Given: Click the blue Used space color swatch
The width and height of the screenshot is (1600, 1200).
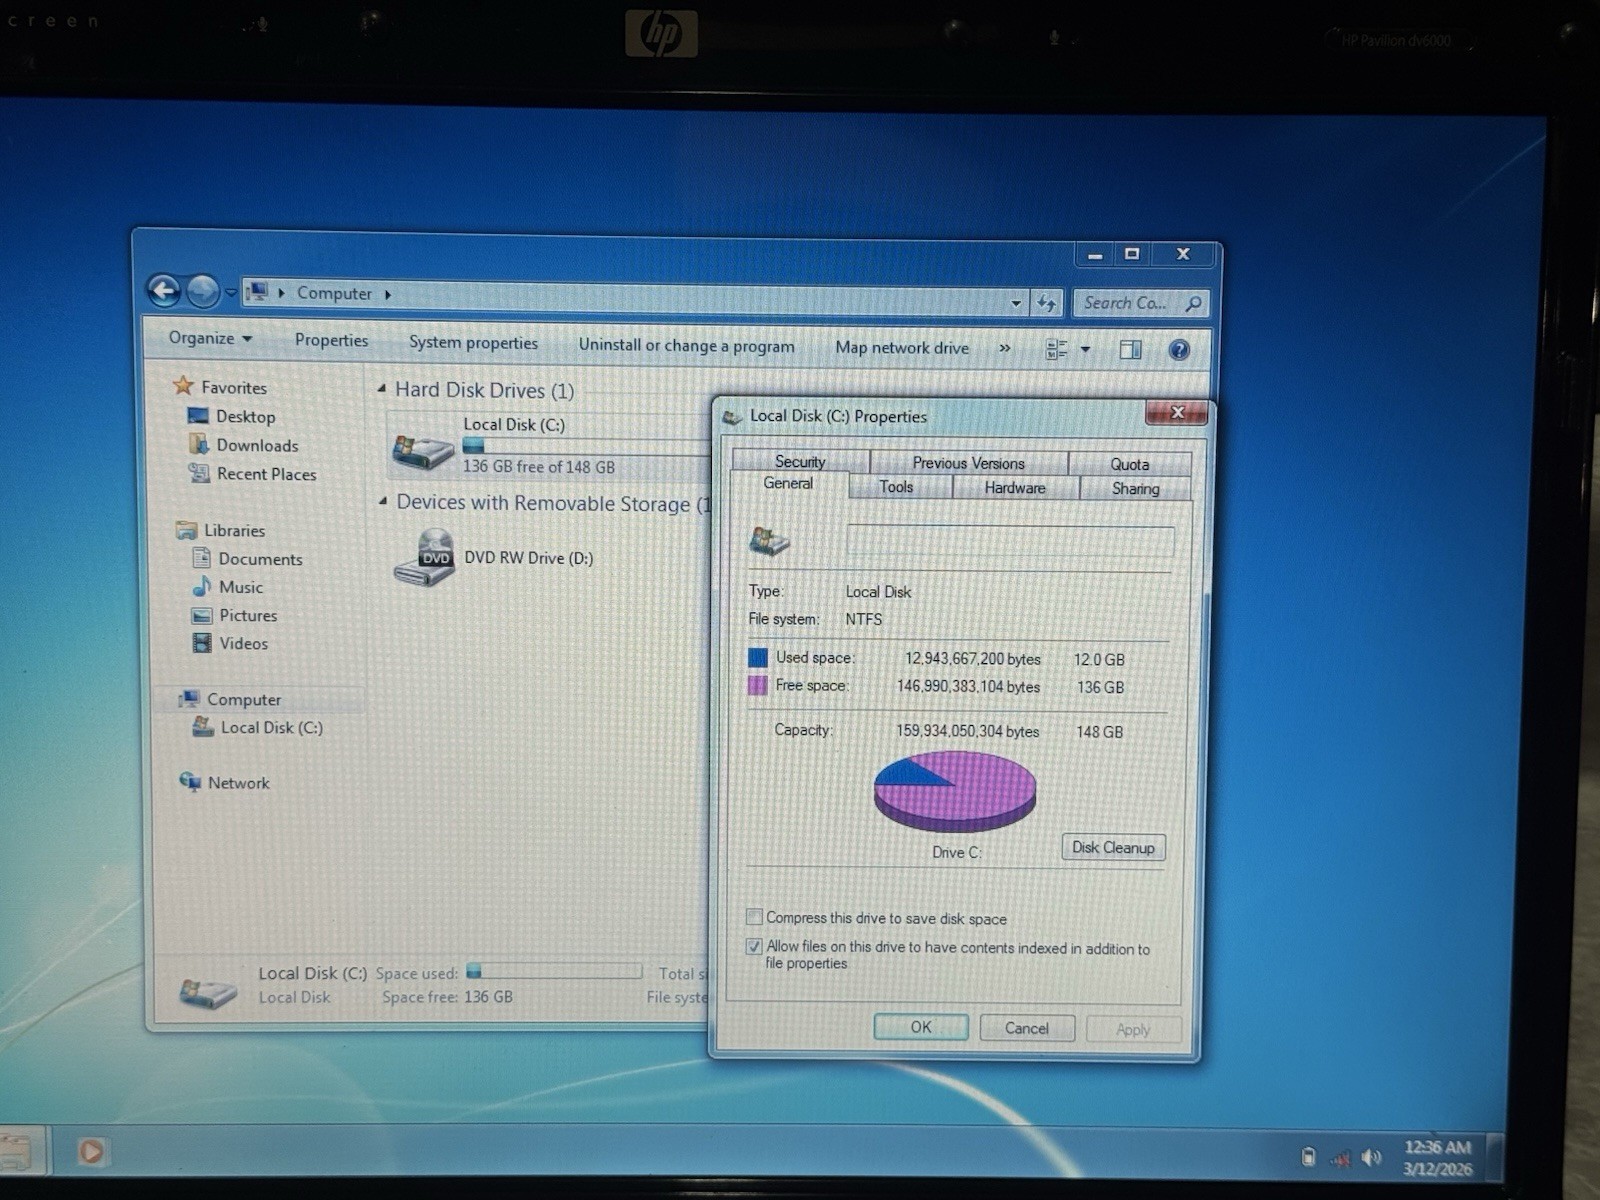Looking at the screenshot, I should pyautogui.click(x=758, y=657).
